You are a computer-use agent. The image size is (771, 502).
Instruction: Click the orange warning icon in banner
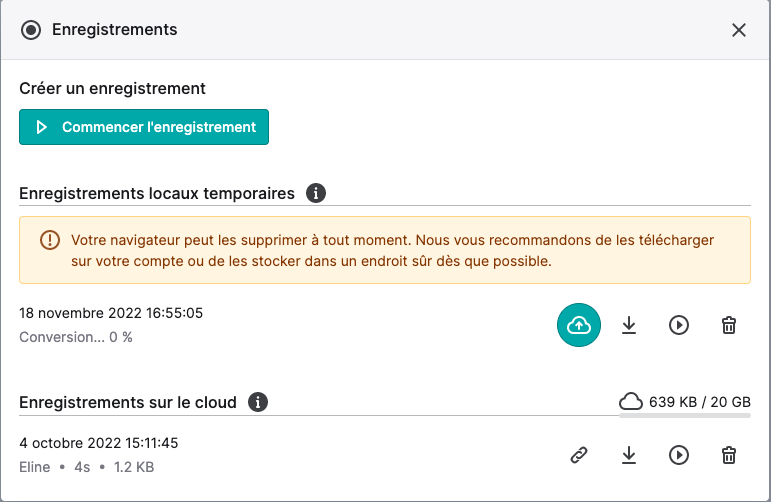[x=50, y=240]
